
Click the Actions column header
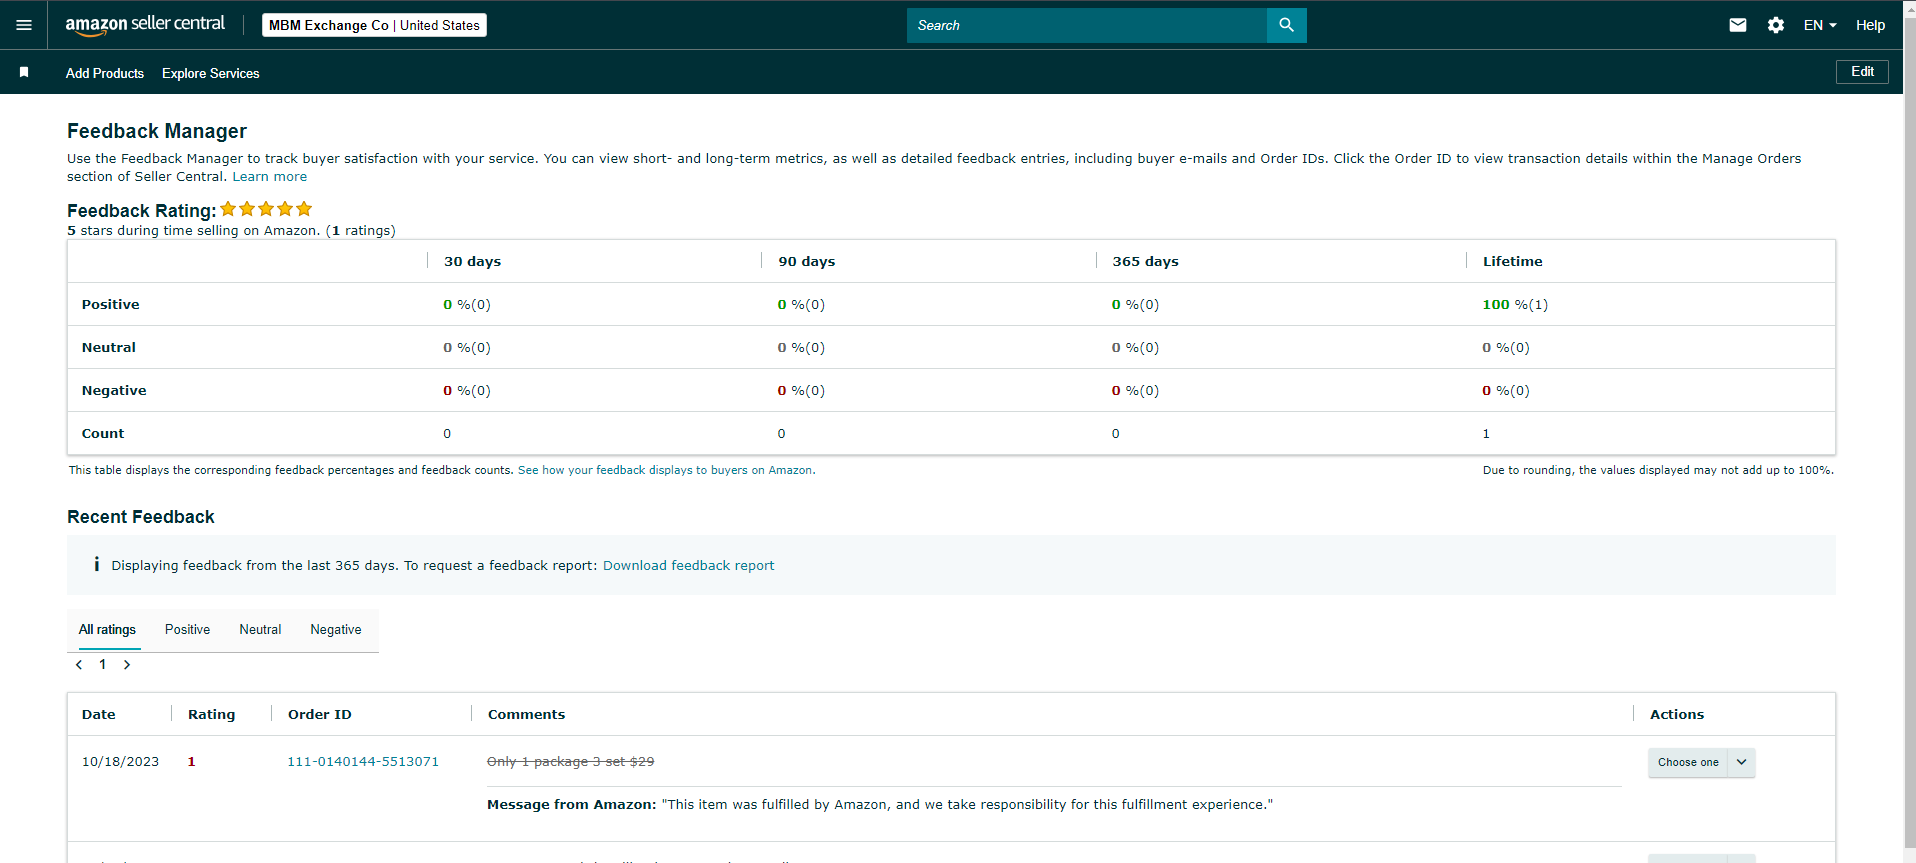(x=1677, y=714)
